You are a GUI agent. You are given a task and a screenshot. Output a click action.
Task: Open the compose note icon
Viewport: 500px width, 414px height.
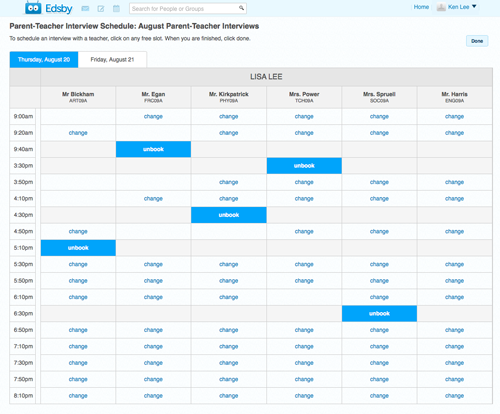(101, 9)
